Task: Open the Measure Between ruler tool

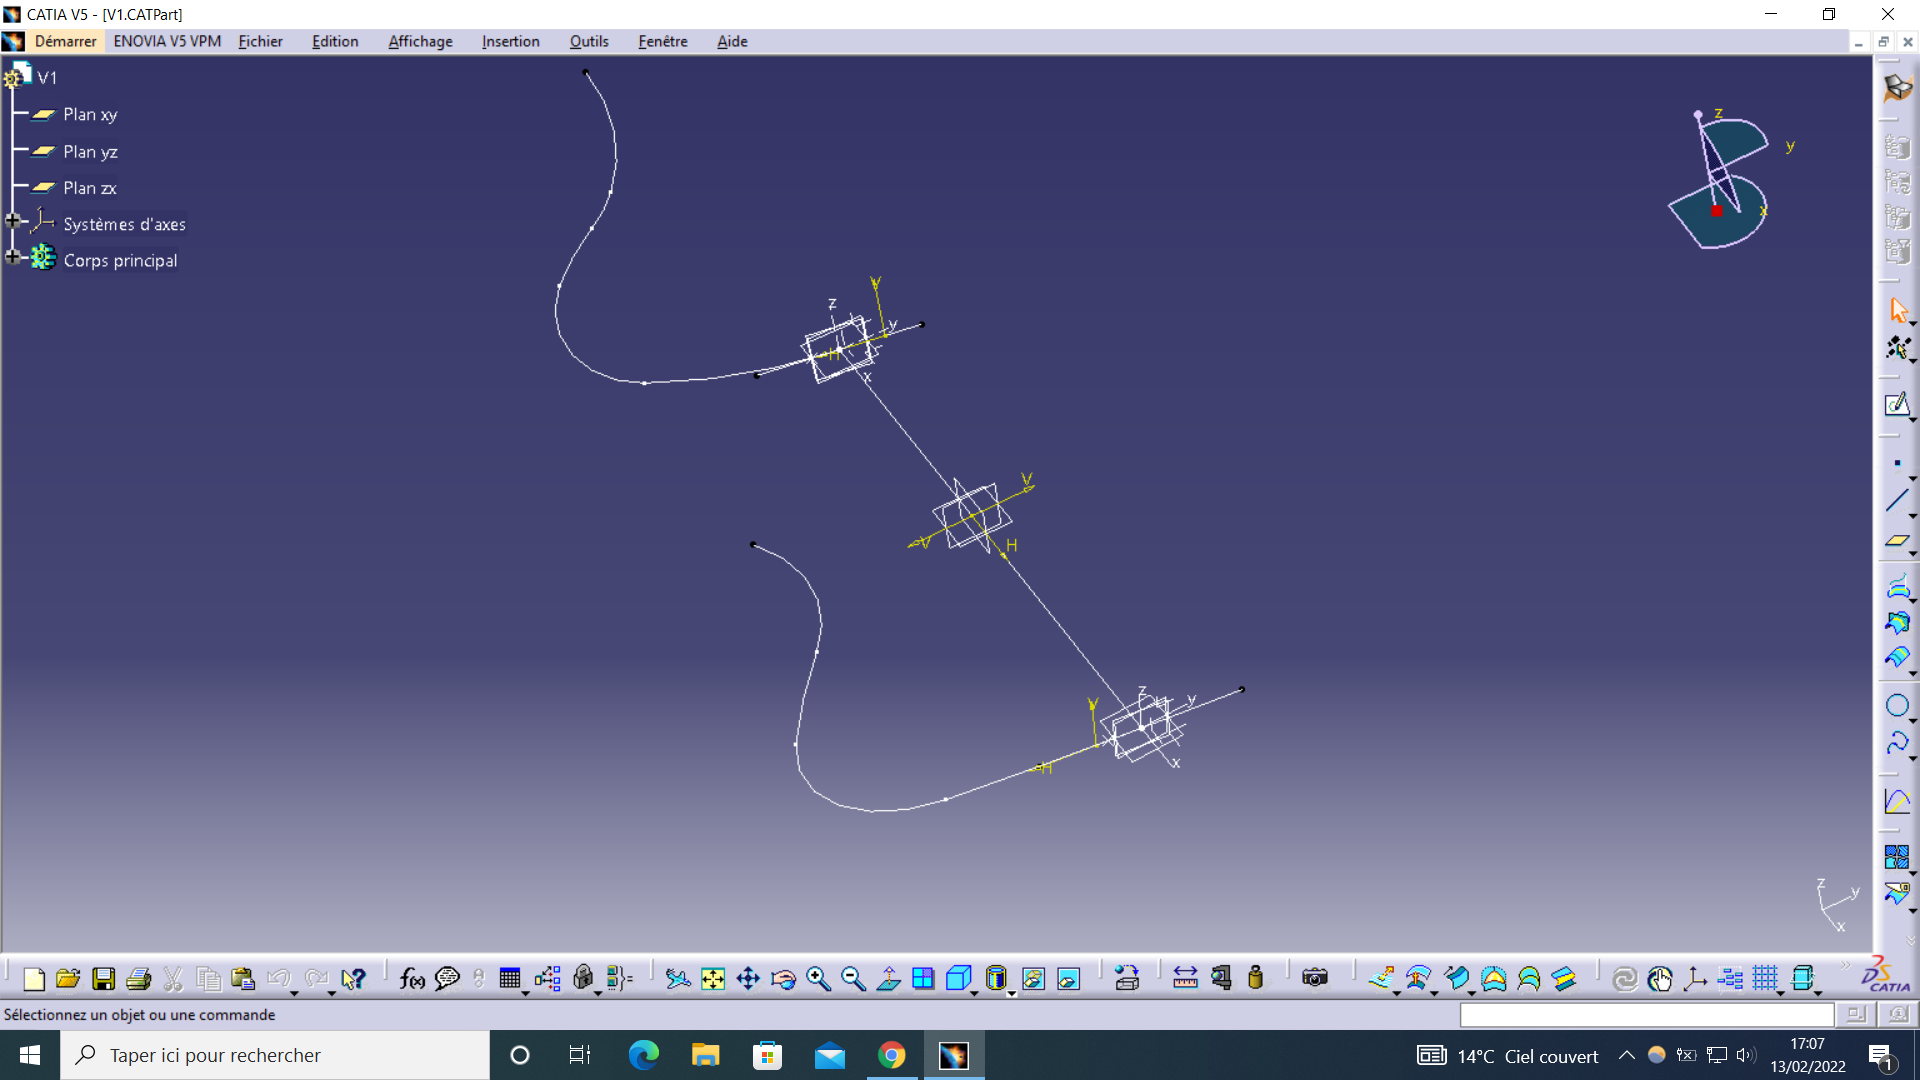Action: pos(1185,979)
